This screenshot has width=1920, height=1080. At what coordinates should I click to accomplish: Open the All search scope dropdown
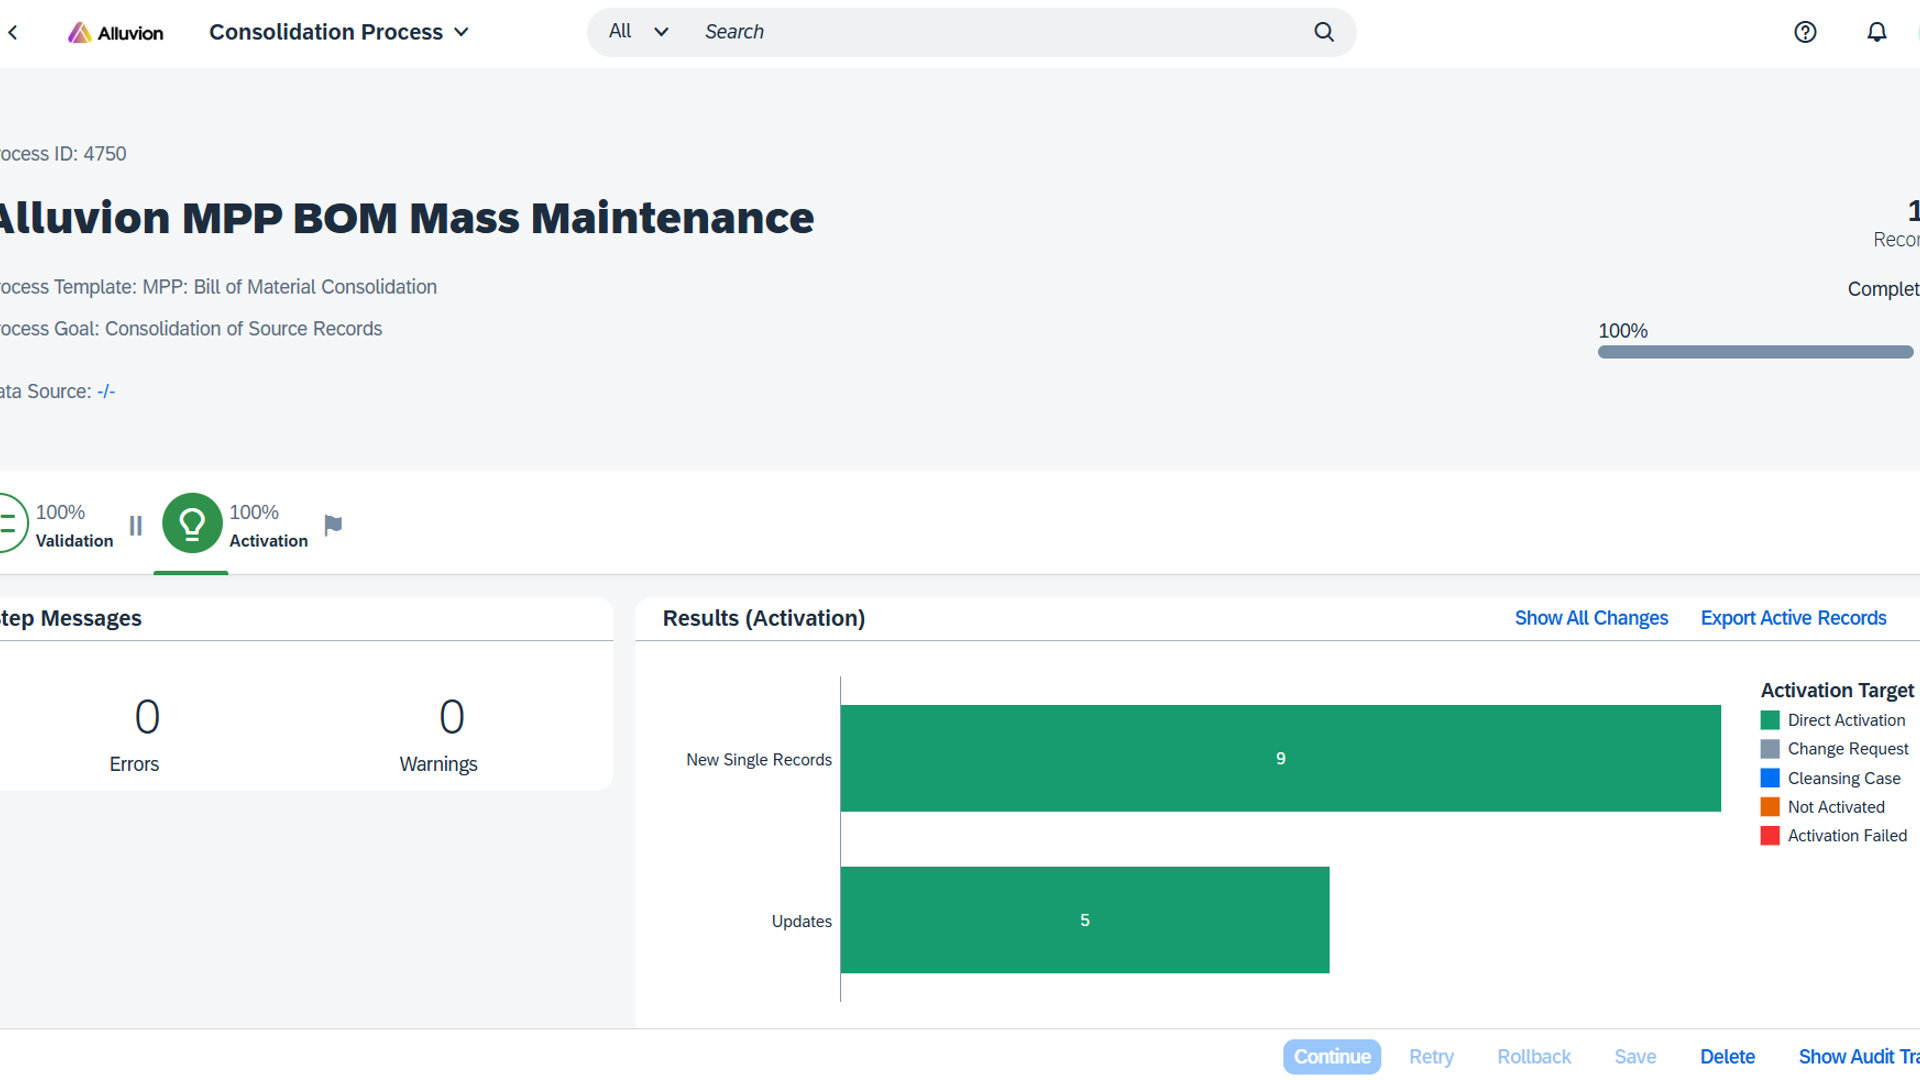pos(639,32)
